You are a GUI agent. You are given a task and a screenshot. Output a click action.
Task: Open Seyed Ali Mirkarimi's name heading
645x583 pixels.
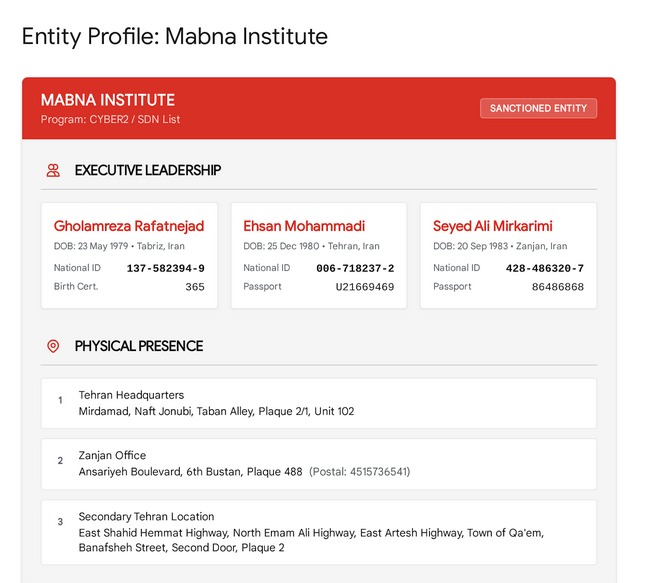492,226
